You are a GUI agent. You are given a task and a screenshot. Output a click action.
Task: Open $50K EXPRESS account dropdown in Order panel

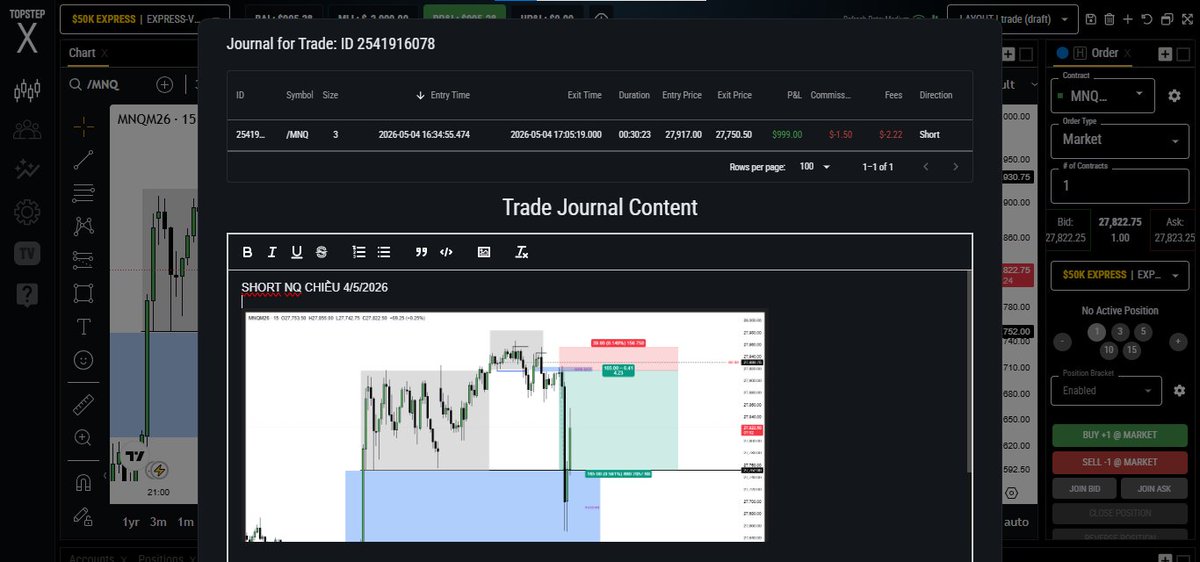click(x=1118, y=275)
